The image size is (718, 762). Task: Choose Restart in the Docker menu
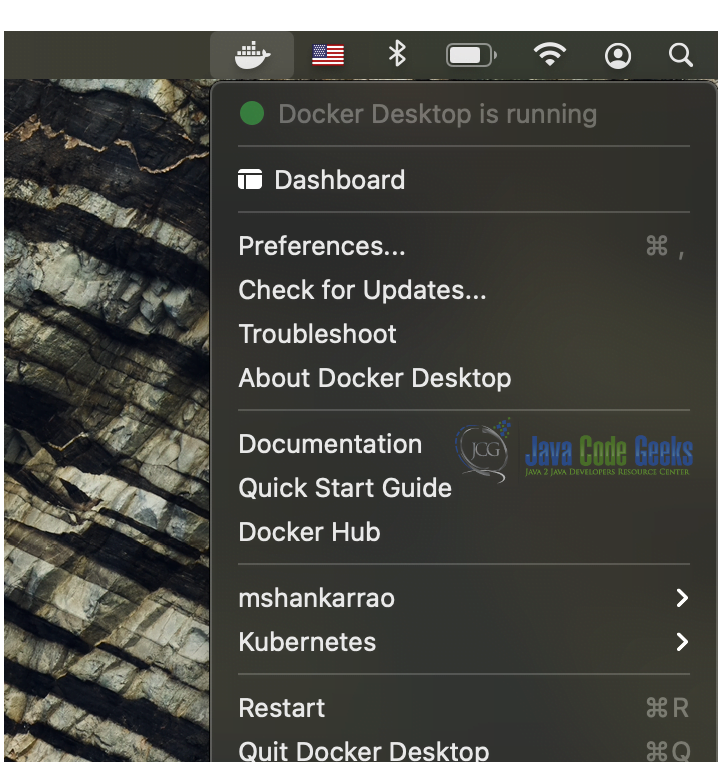(464, 708)
